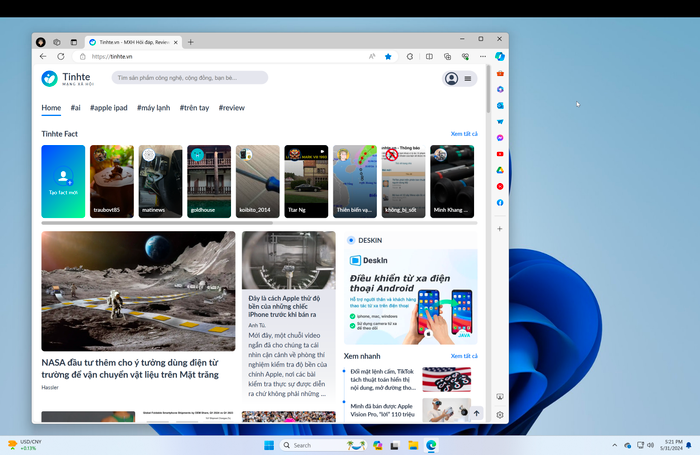
Task: Open the Windows Start button
Action: click(x=269, y=445)
